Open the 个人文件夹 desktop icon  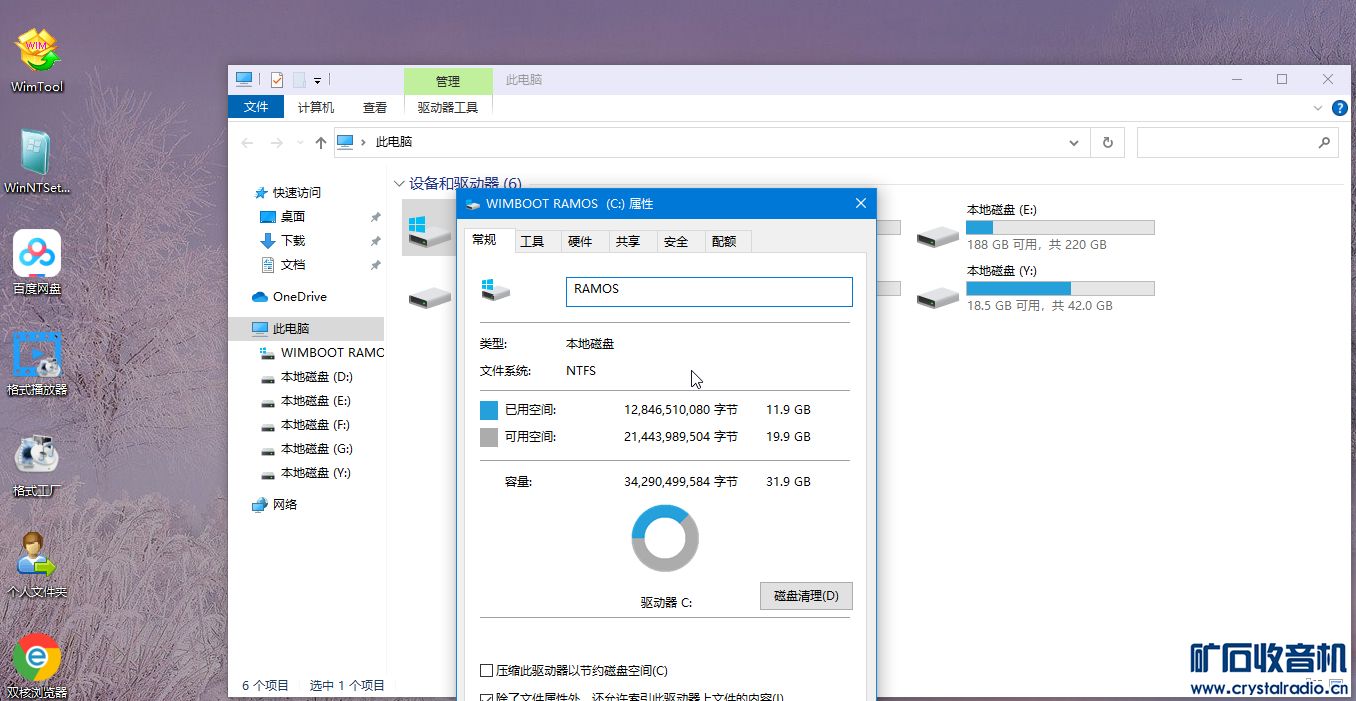pyautogui.click(x=37, y=566)
